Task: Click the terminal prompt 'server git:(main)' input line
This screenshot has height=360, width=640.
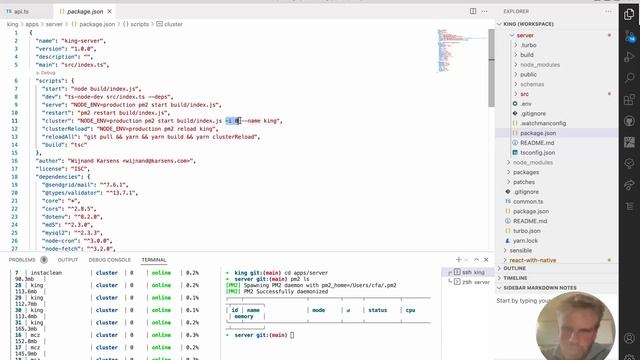Action: point(260,335)
